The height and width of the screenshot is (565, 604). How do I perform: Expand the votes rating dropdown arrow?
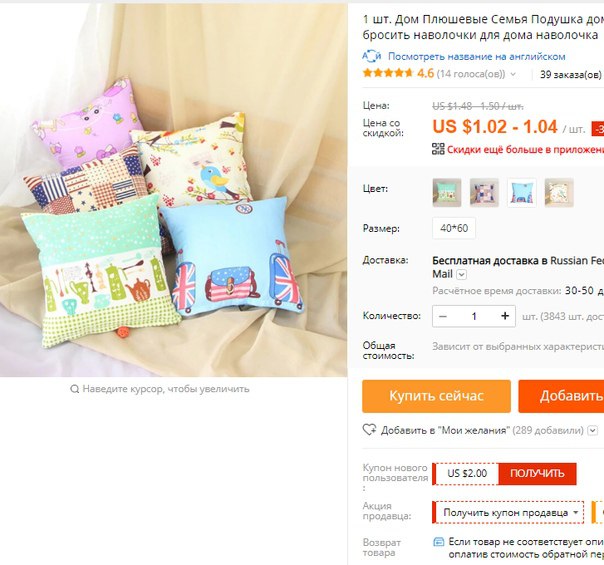(x=513, y=74)
